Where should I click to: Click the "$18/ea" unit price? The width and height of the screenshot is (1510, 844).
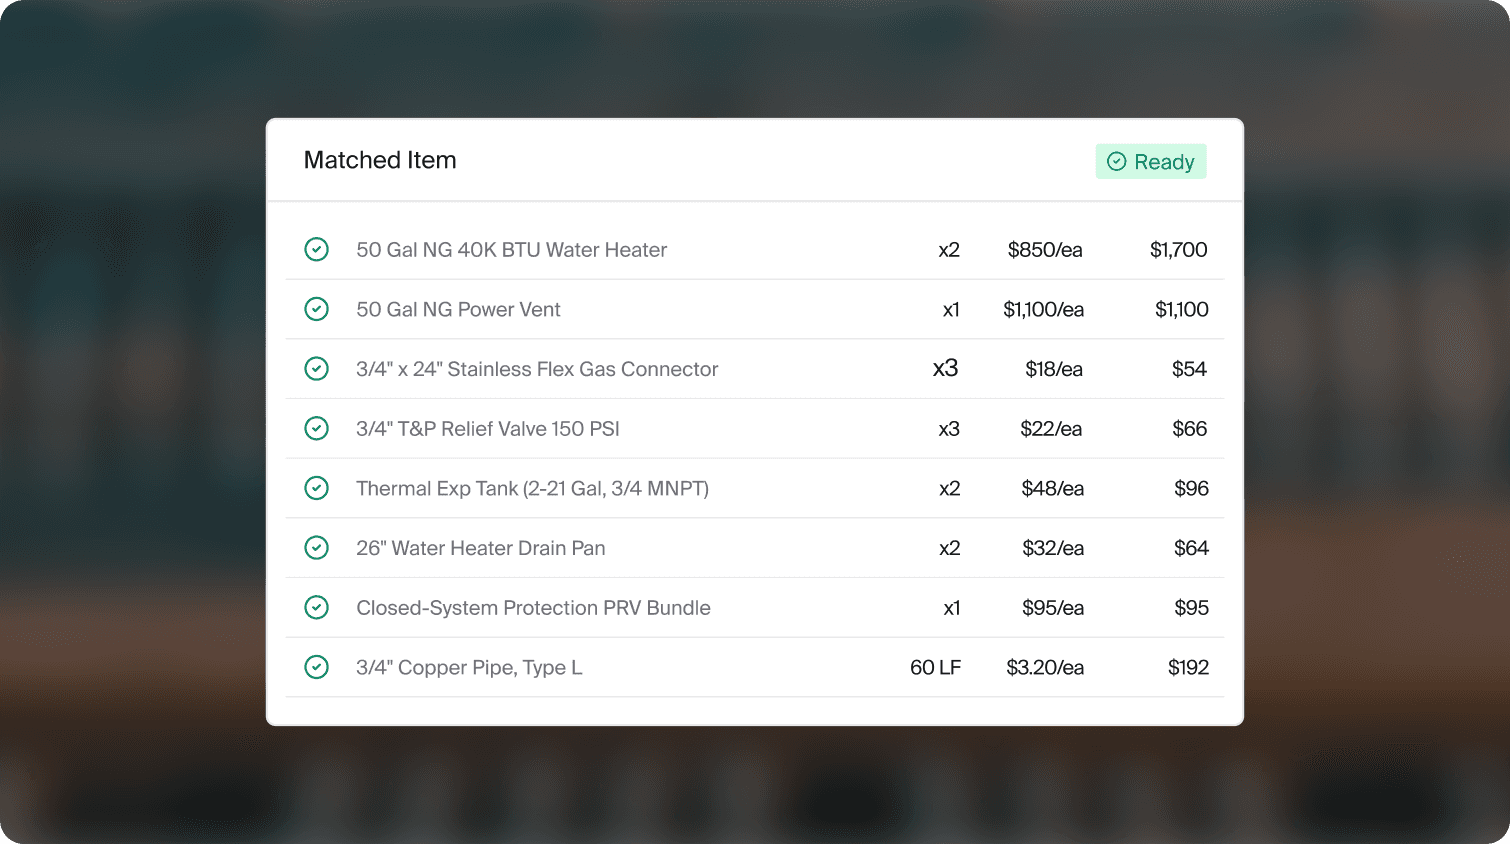(1054, 369)
